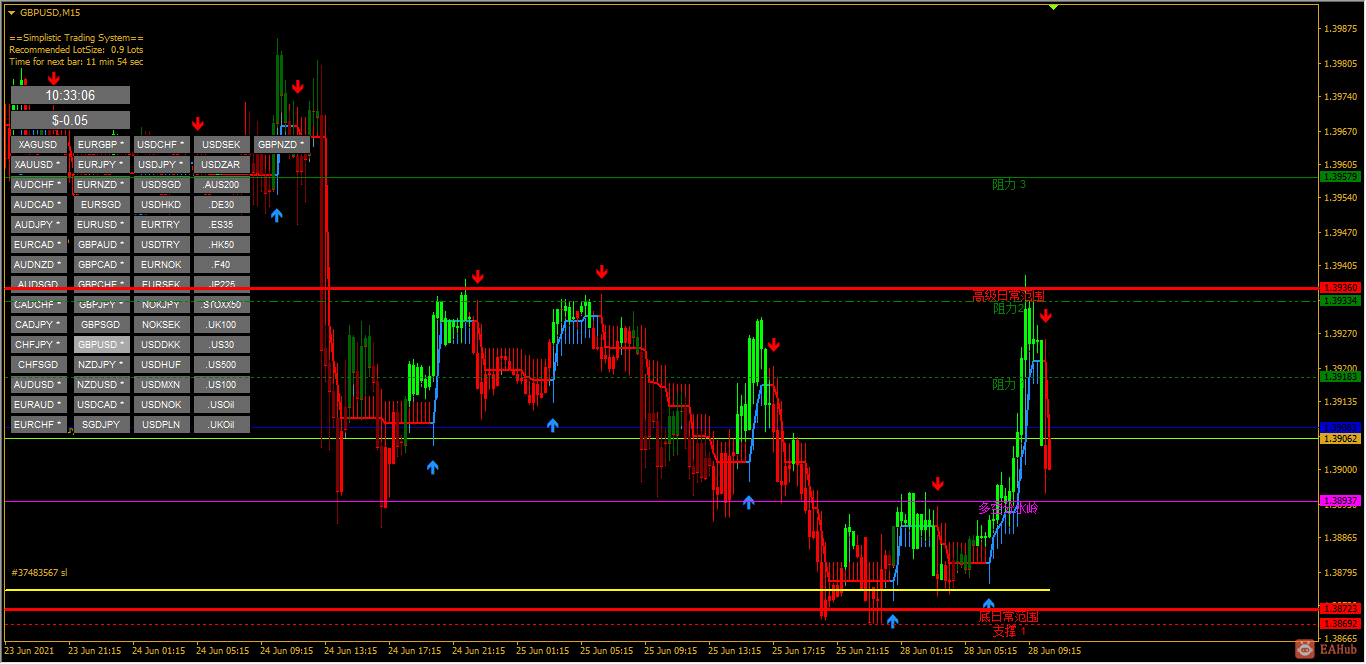1366x664 pixels.
Task: Select the NZDUSD symbol button
Action: (101, 385)
